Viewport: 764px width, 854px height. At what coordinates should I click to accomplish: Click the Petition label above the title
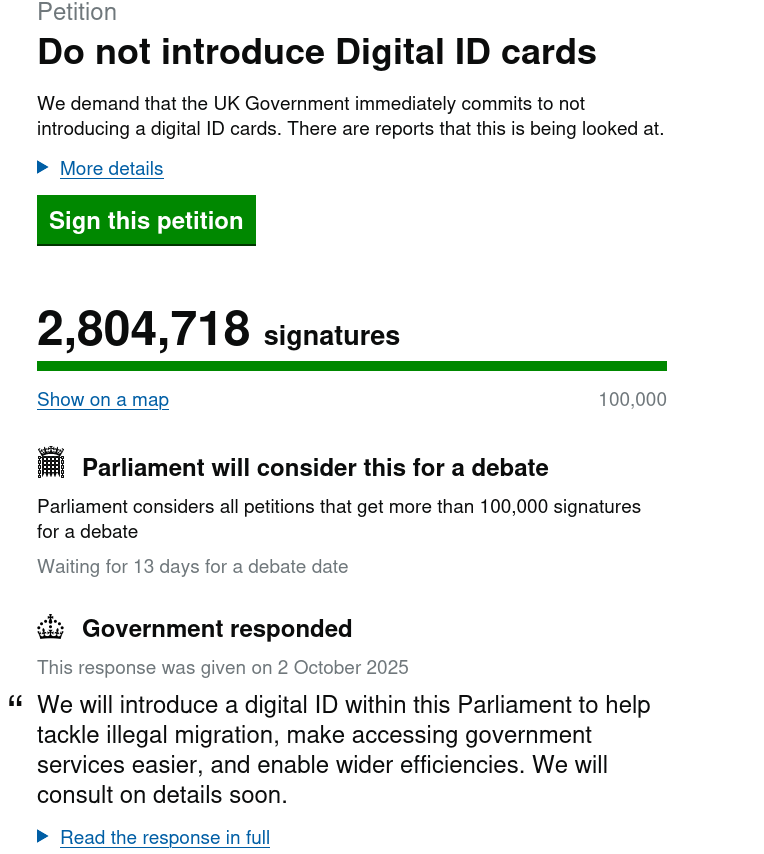tap(77, 12)
